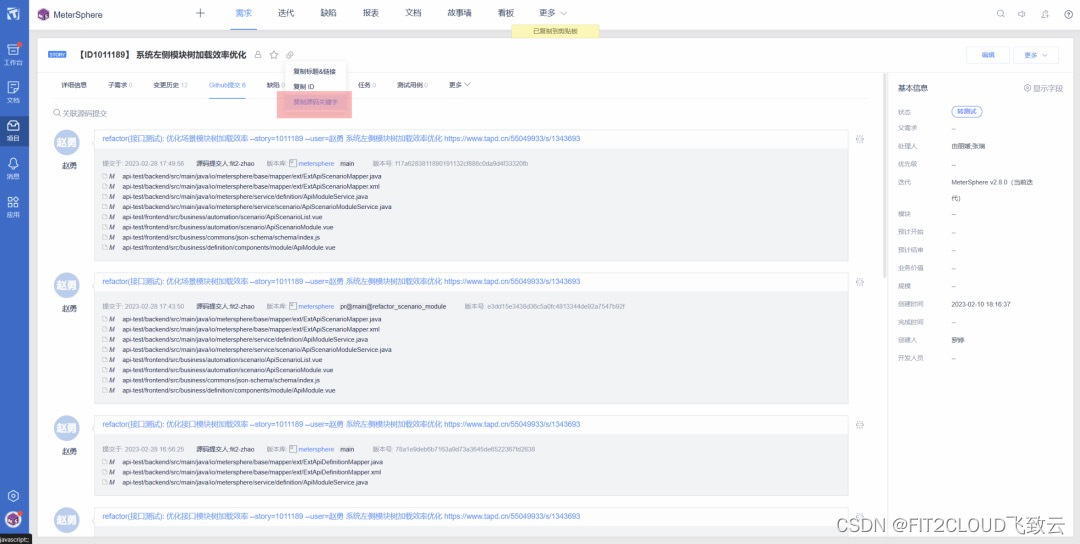Switch to the 需求 top navigation tab
This screenshot has height=544, width=1080.
tap(244, 13)
